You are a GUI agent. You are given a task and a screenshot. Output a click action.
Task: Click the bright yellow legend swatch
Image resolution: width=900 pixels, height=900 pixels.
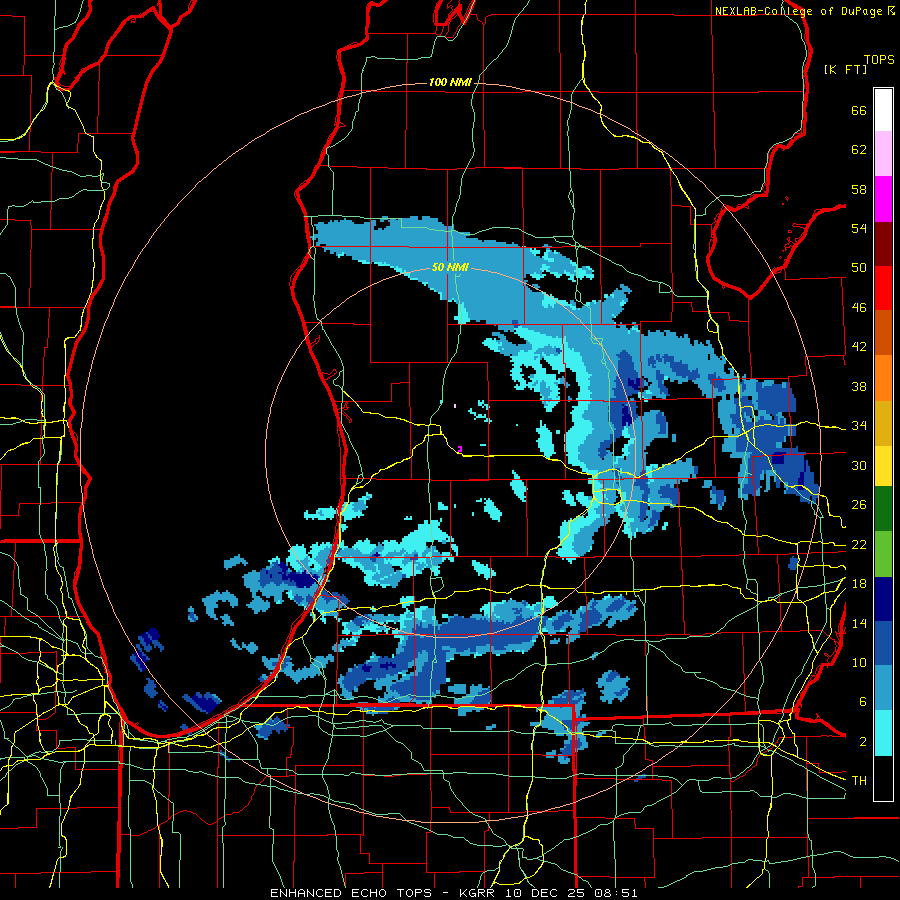tap(883, 466)
